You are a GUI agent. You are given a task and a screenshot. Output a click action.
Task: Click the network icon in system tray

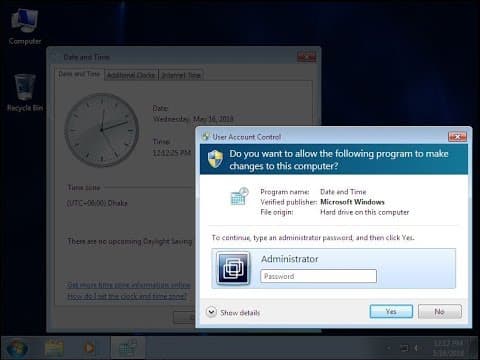coord(404,348)
